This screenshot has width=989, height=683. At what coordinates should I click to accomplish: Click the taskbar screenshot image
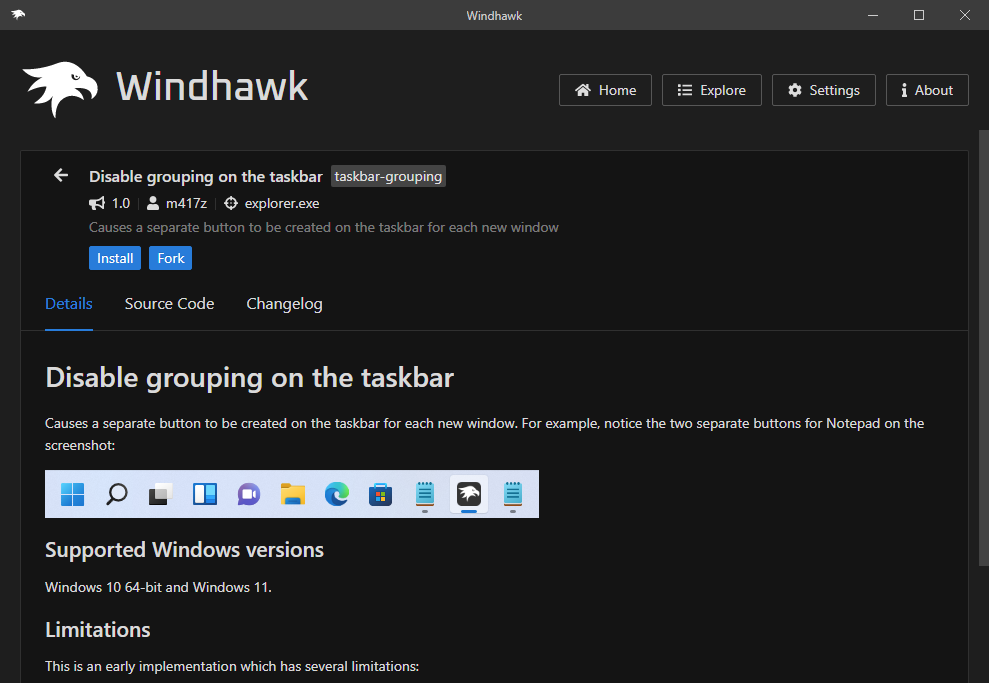click(x=291, y=494)
